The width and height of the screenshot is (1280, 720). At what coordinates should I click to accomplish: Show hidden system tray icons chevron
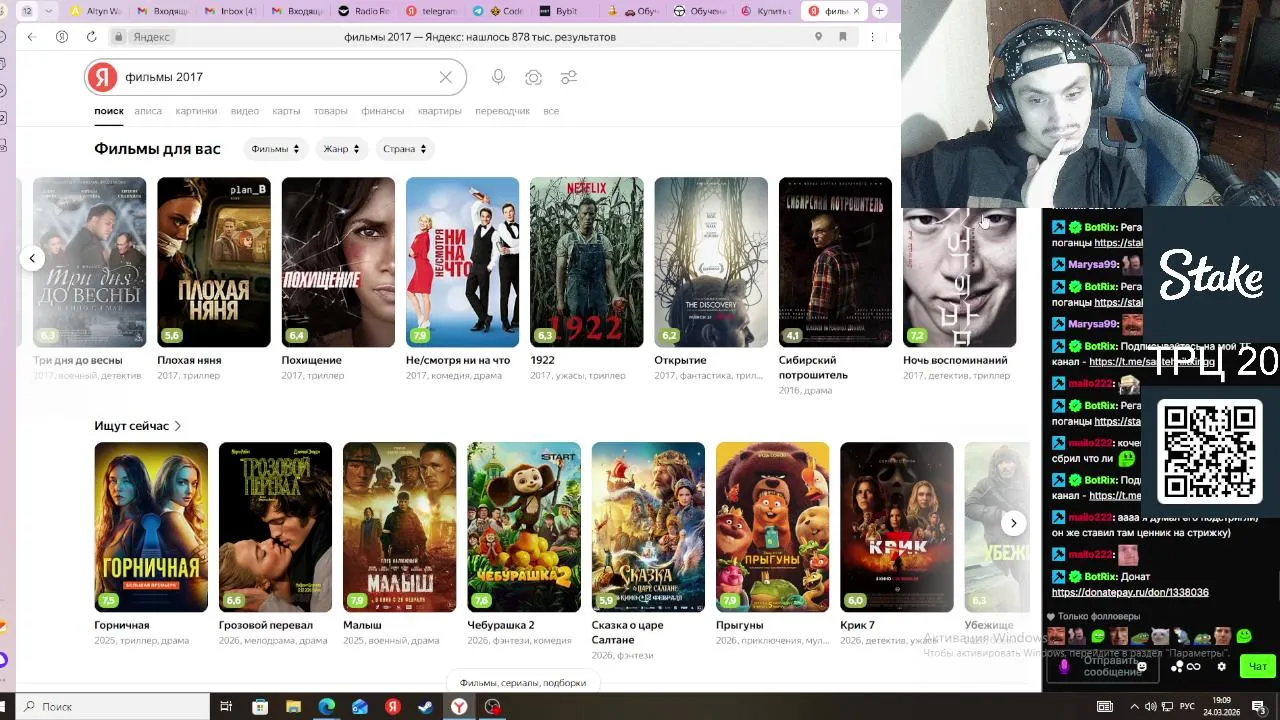coord(1134,707)
